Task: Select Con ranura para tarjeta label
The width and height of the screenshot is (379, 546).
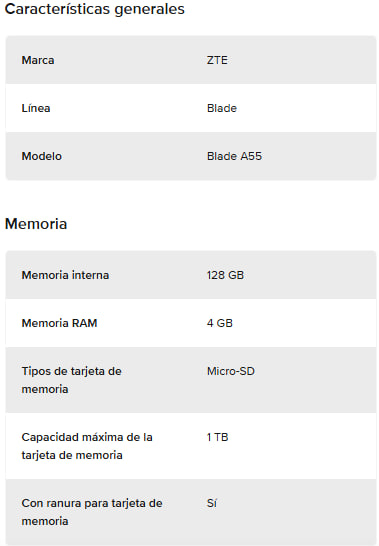Action: [92, 512]
